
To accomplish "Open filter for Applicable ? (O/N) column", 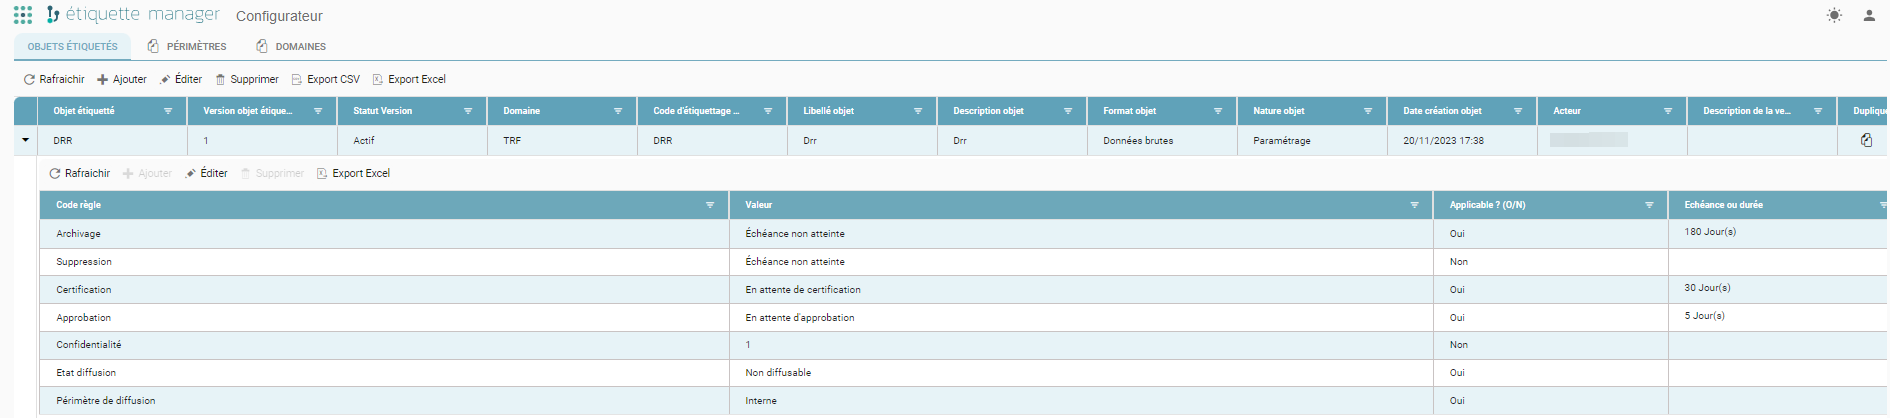I will [x=1649, y=205].
